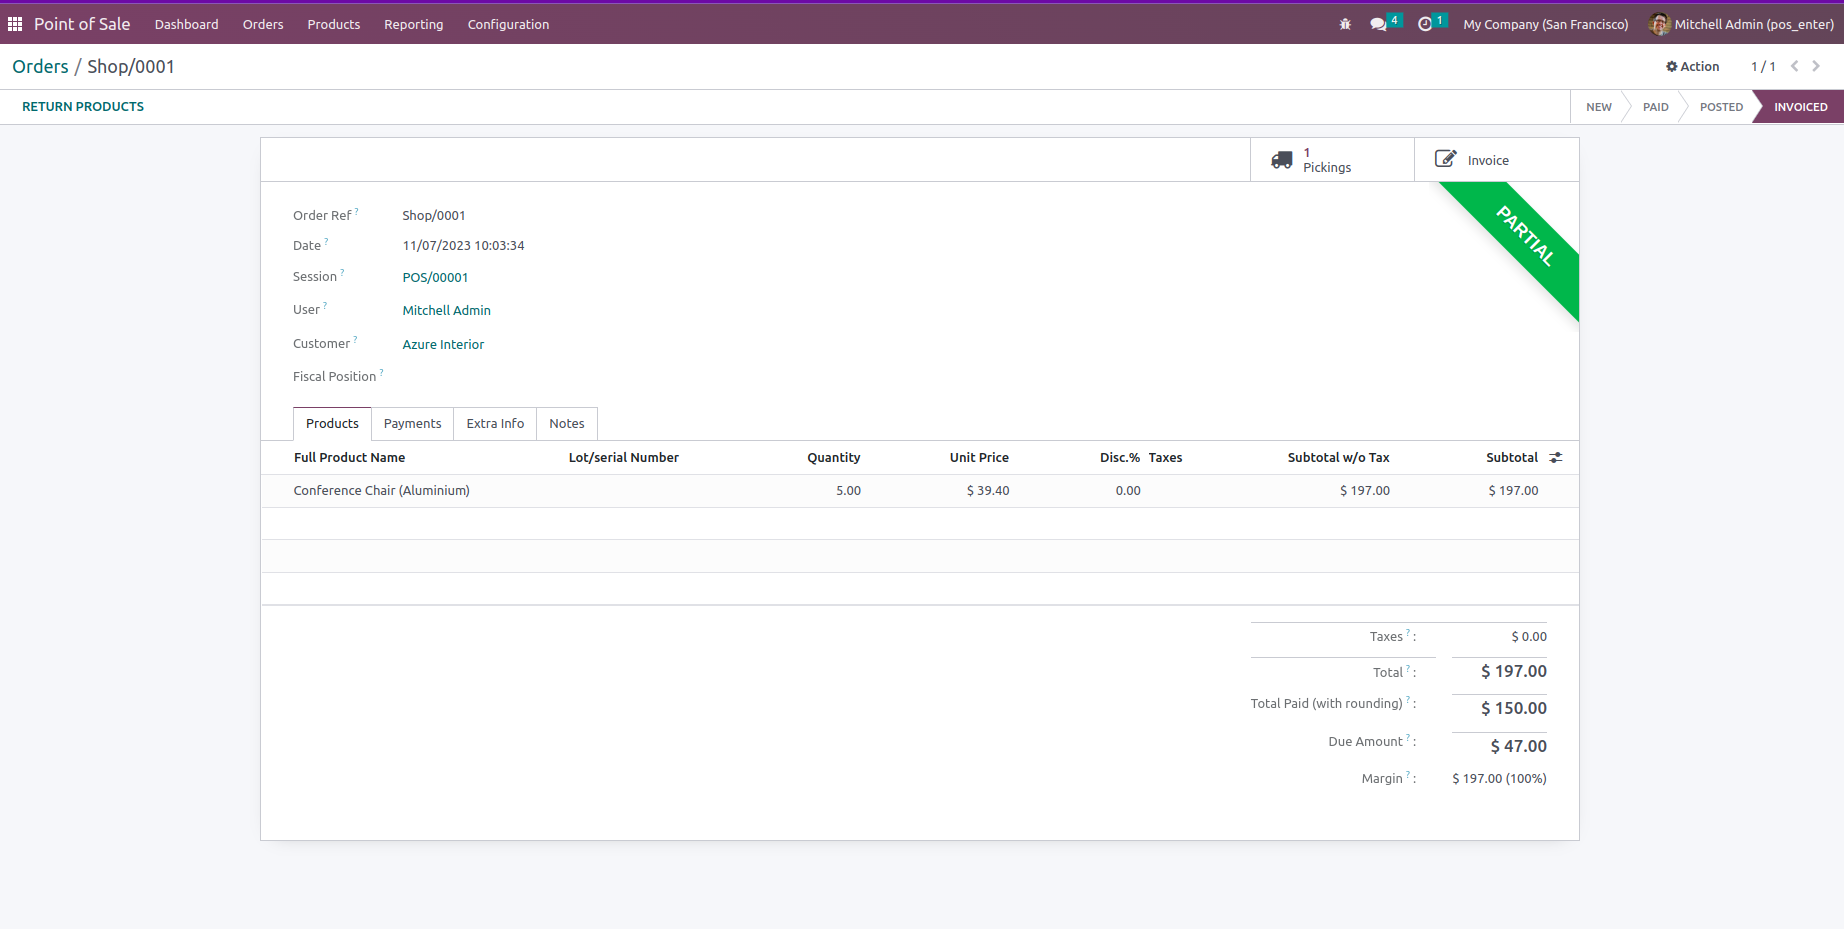Click the Subtotal w/o Tax column header
The image size is (1844, 929).
pyautogui.click(x=1339, y=458)
